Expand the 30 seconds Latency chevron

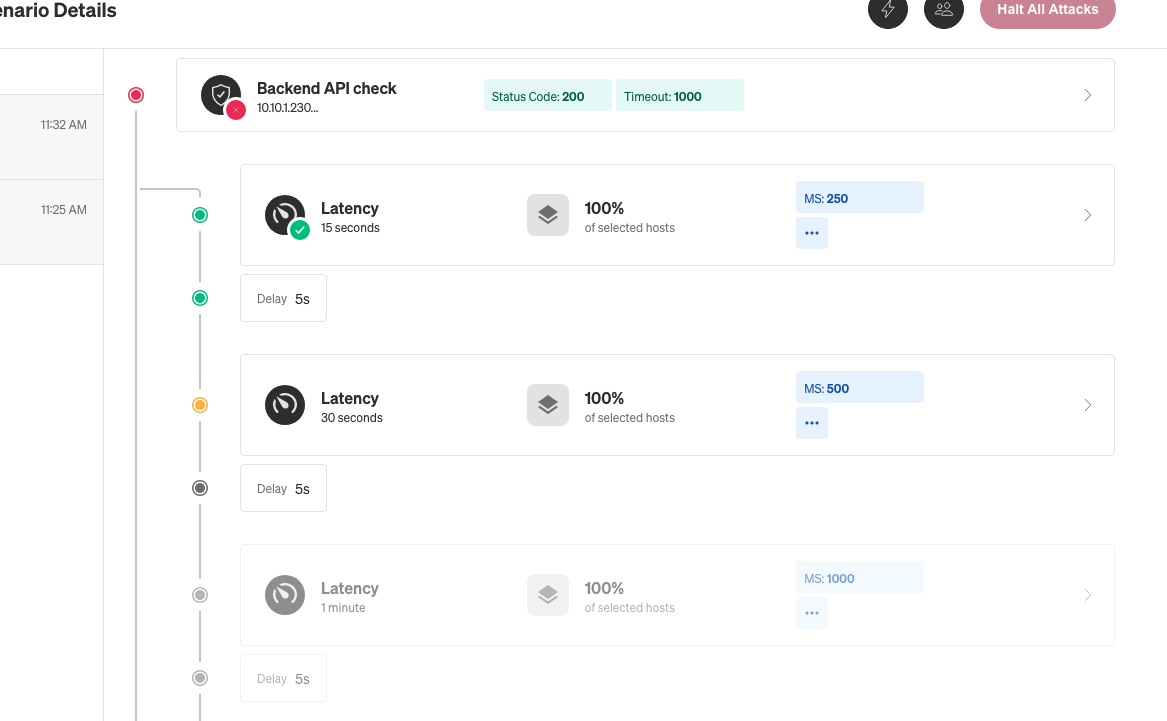(1088, 406)
